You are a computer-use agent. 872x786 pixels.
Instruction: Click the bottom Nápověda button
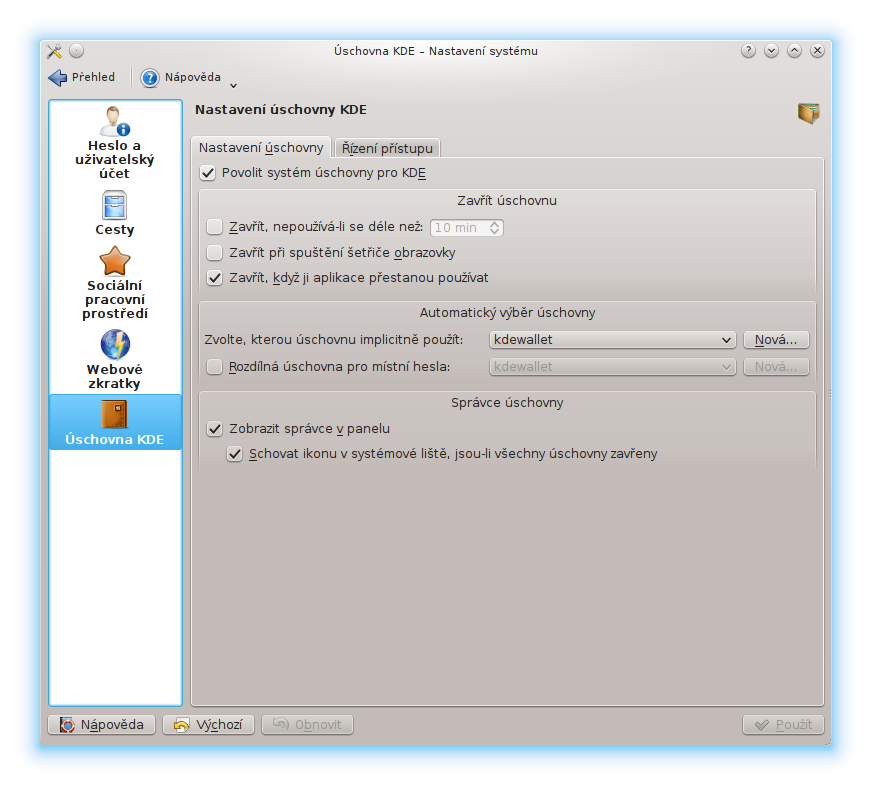coord(101,725)
